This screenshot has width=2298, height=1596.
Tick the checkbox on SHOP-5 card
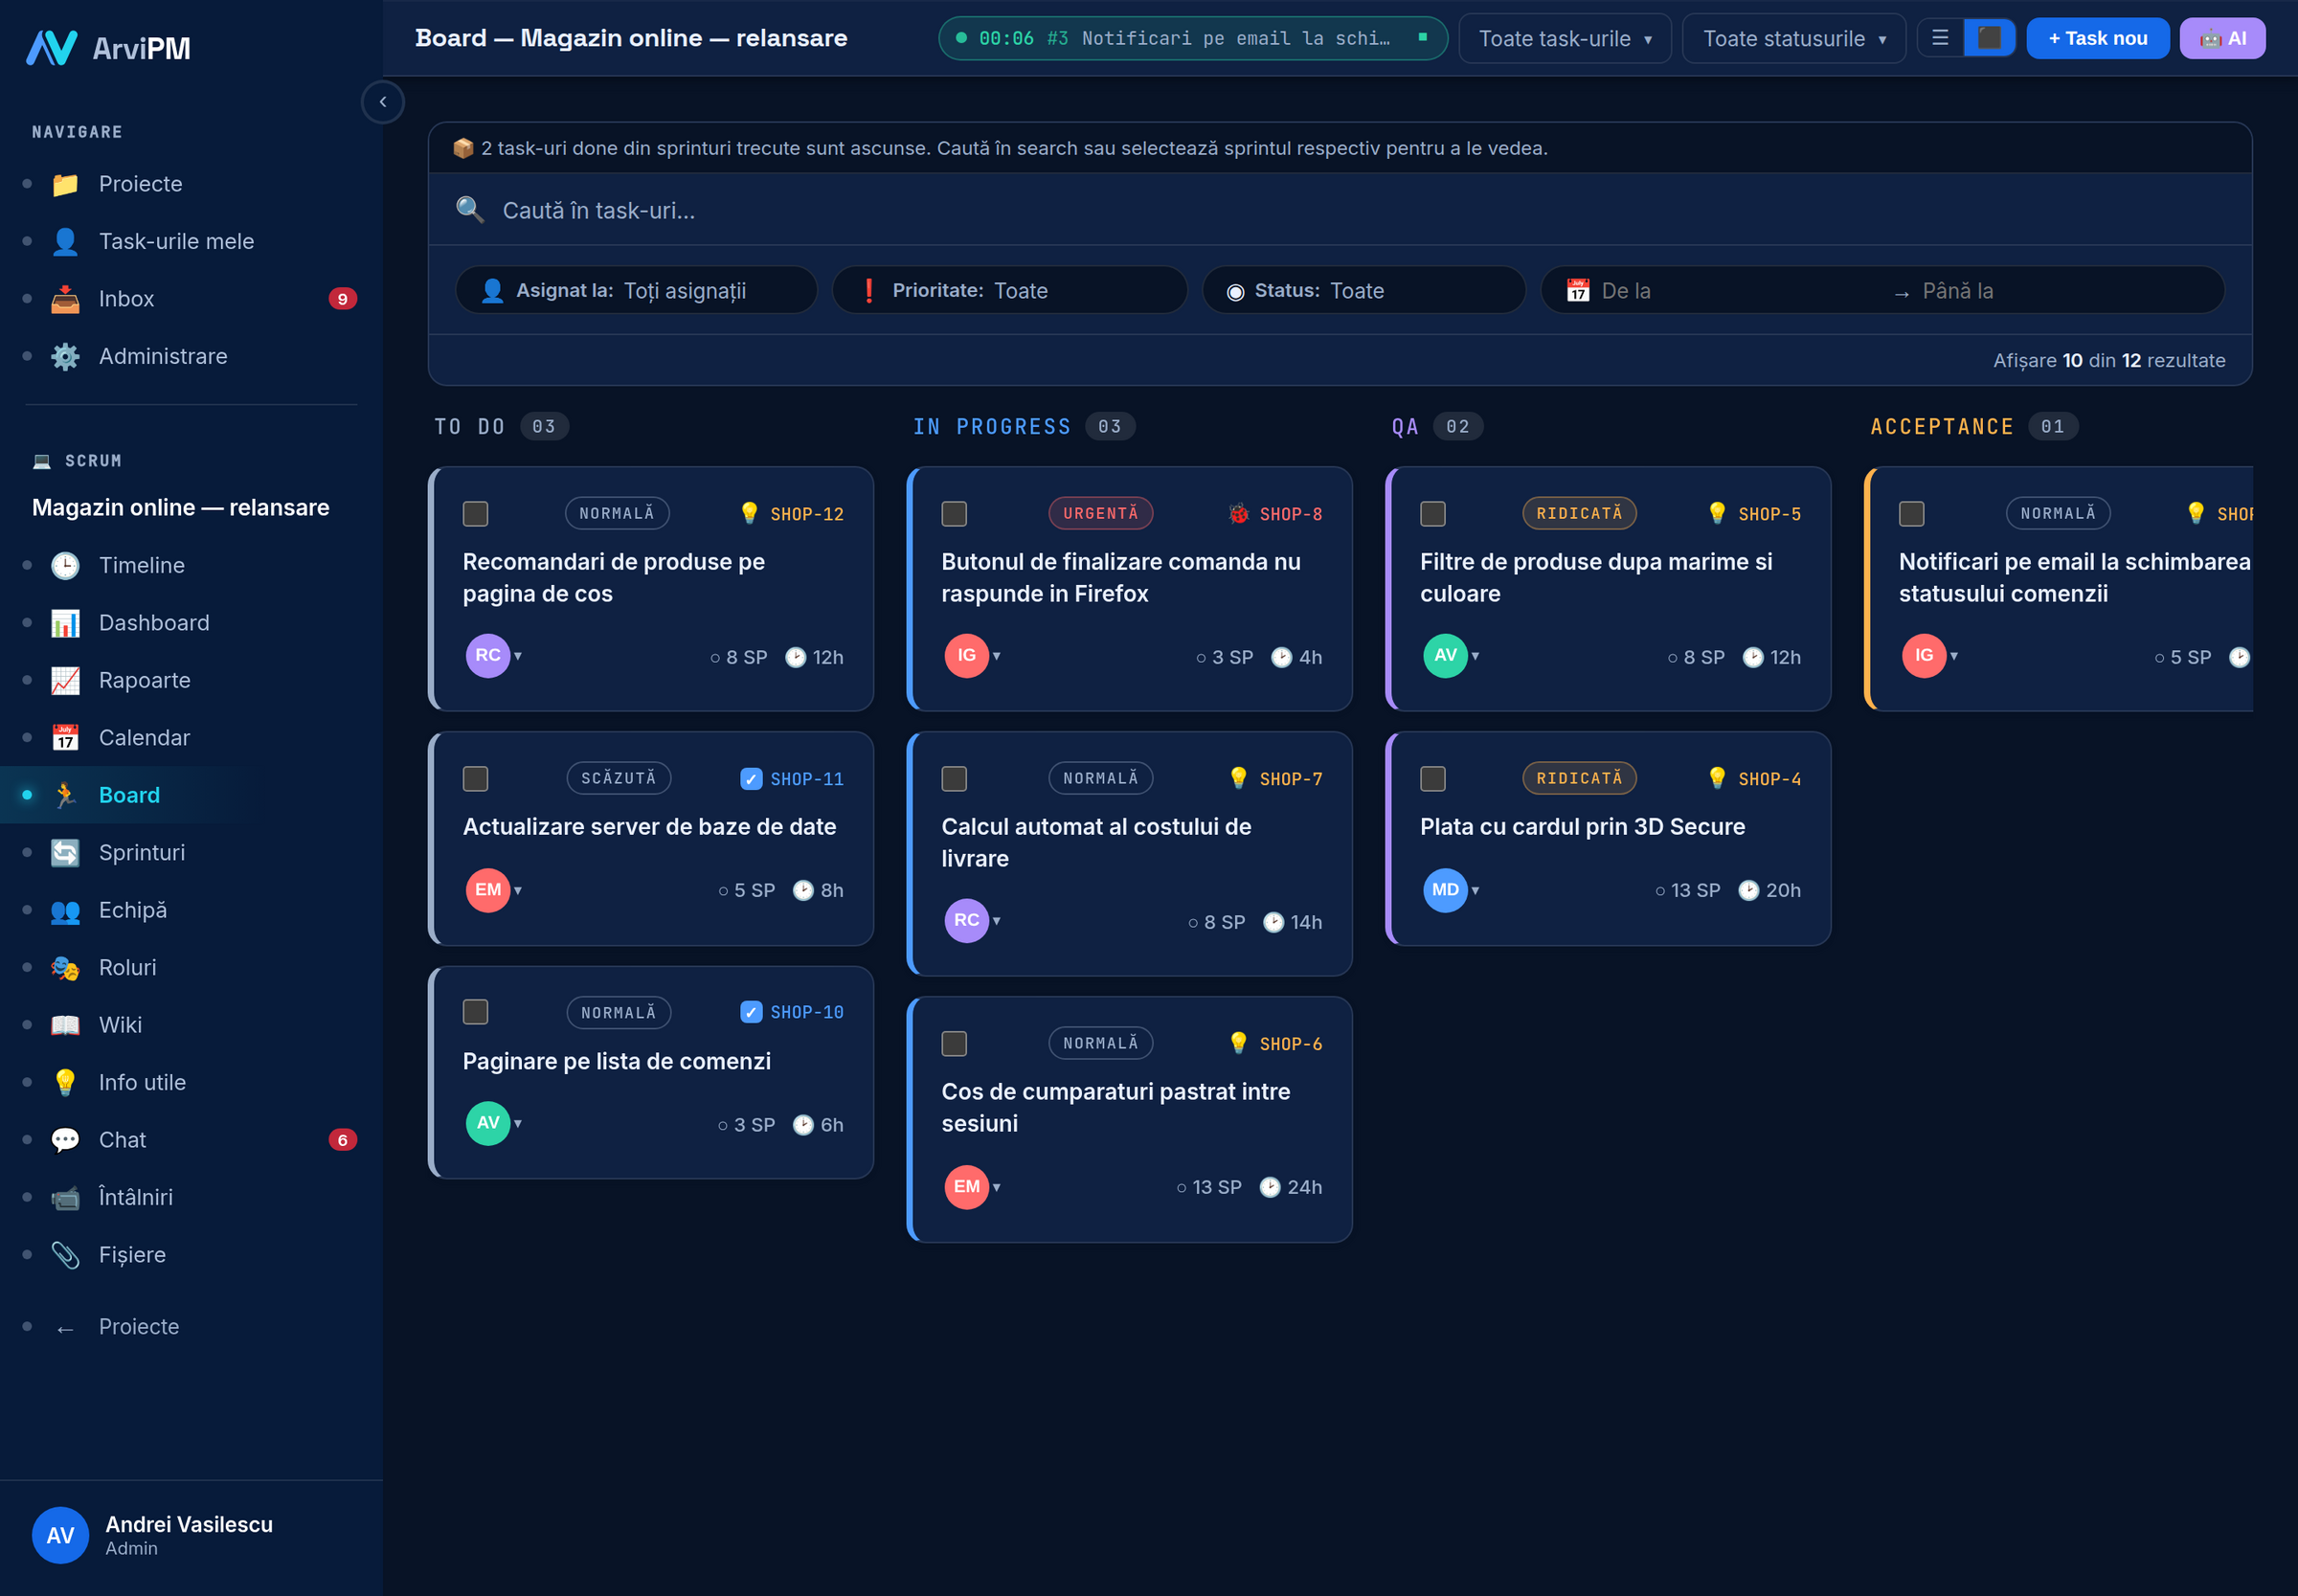(1433, 514)
